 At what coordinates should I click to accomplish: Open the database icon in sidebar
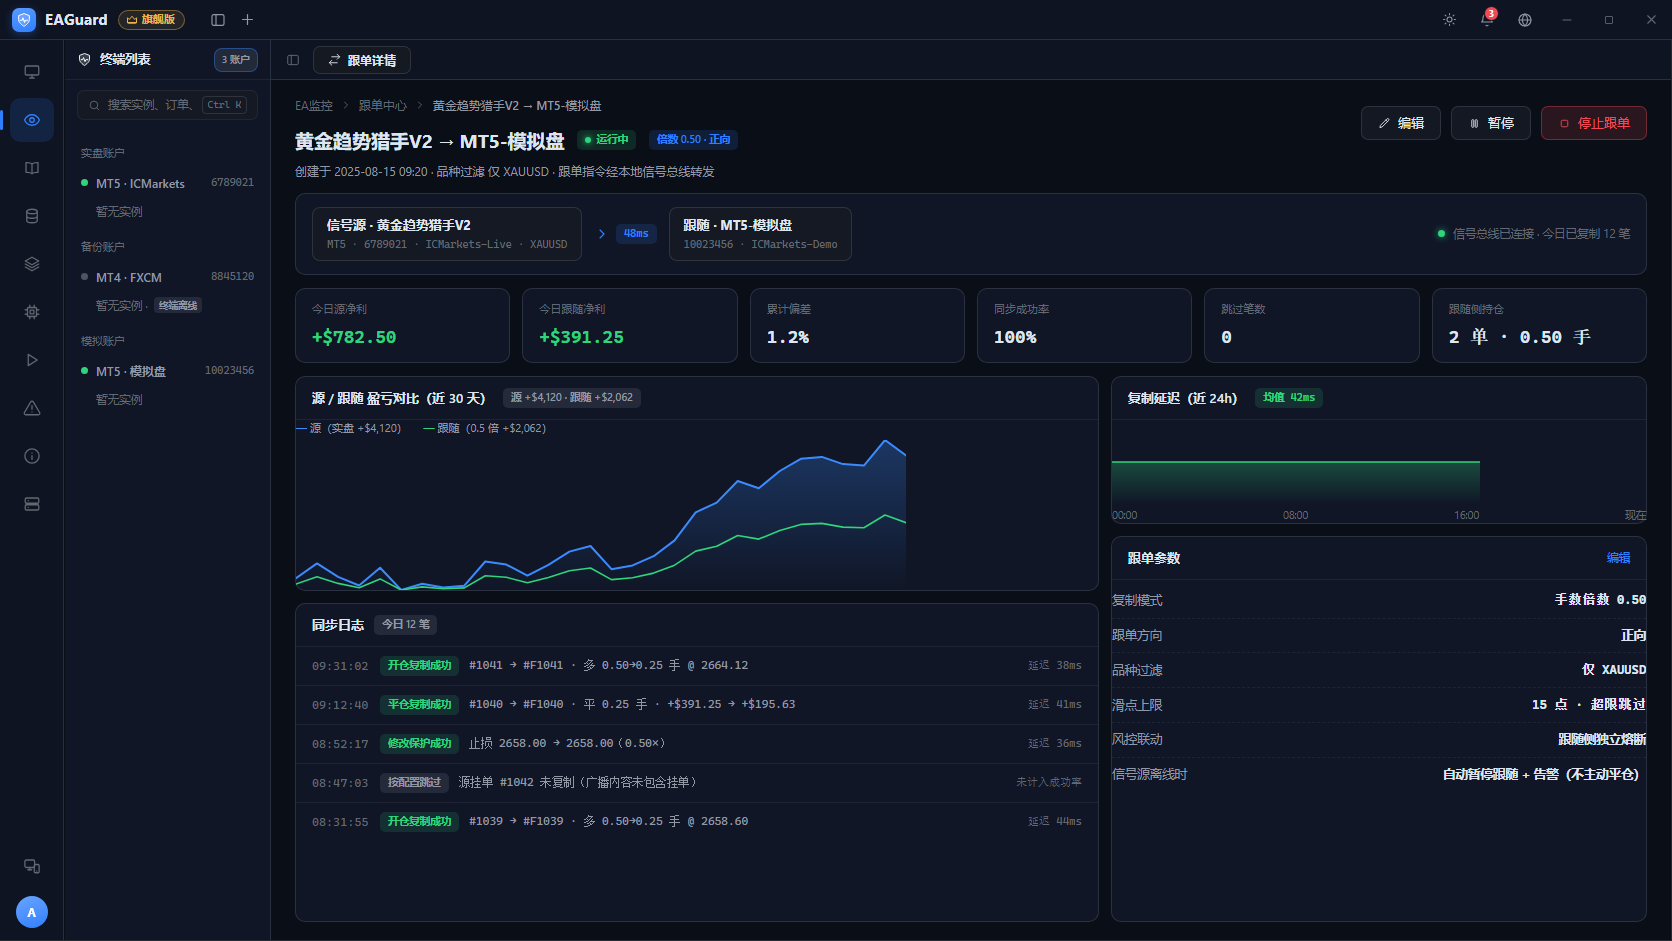32,216
